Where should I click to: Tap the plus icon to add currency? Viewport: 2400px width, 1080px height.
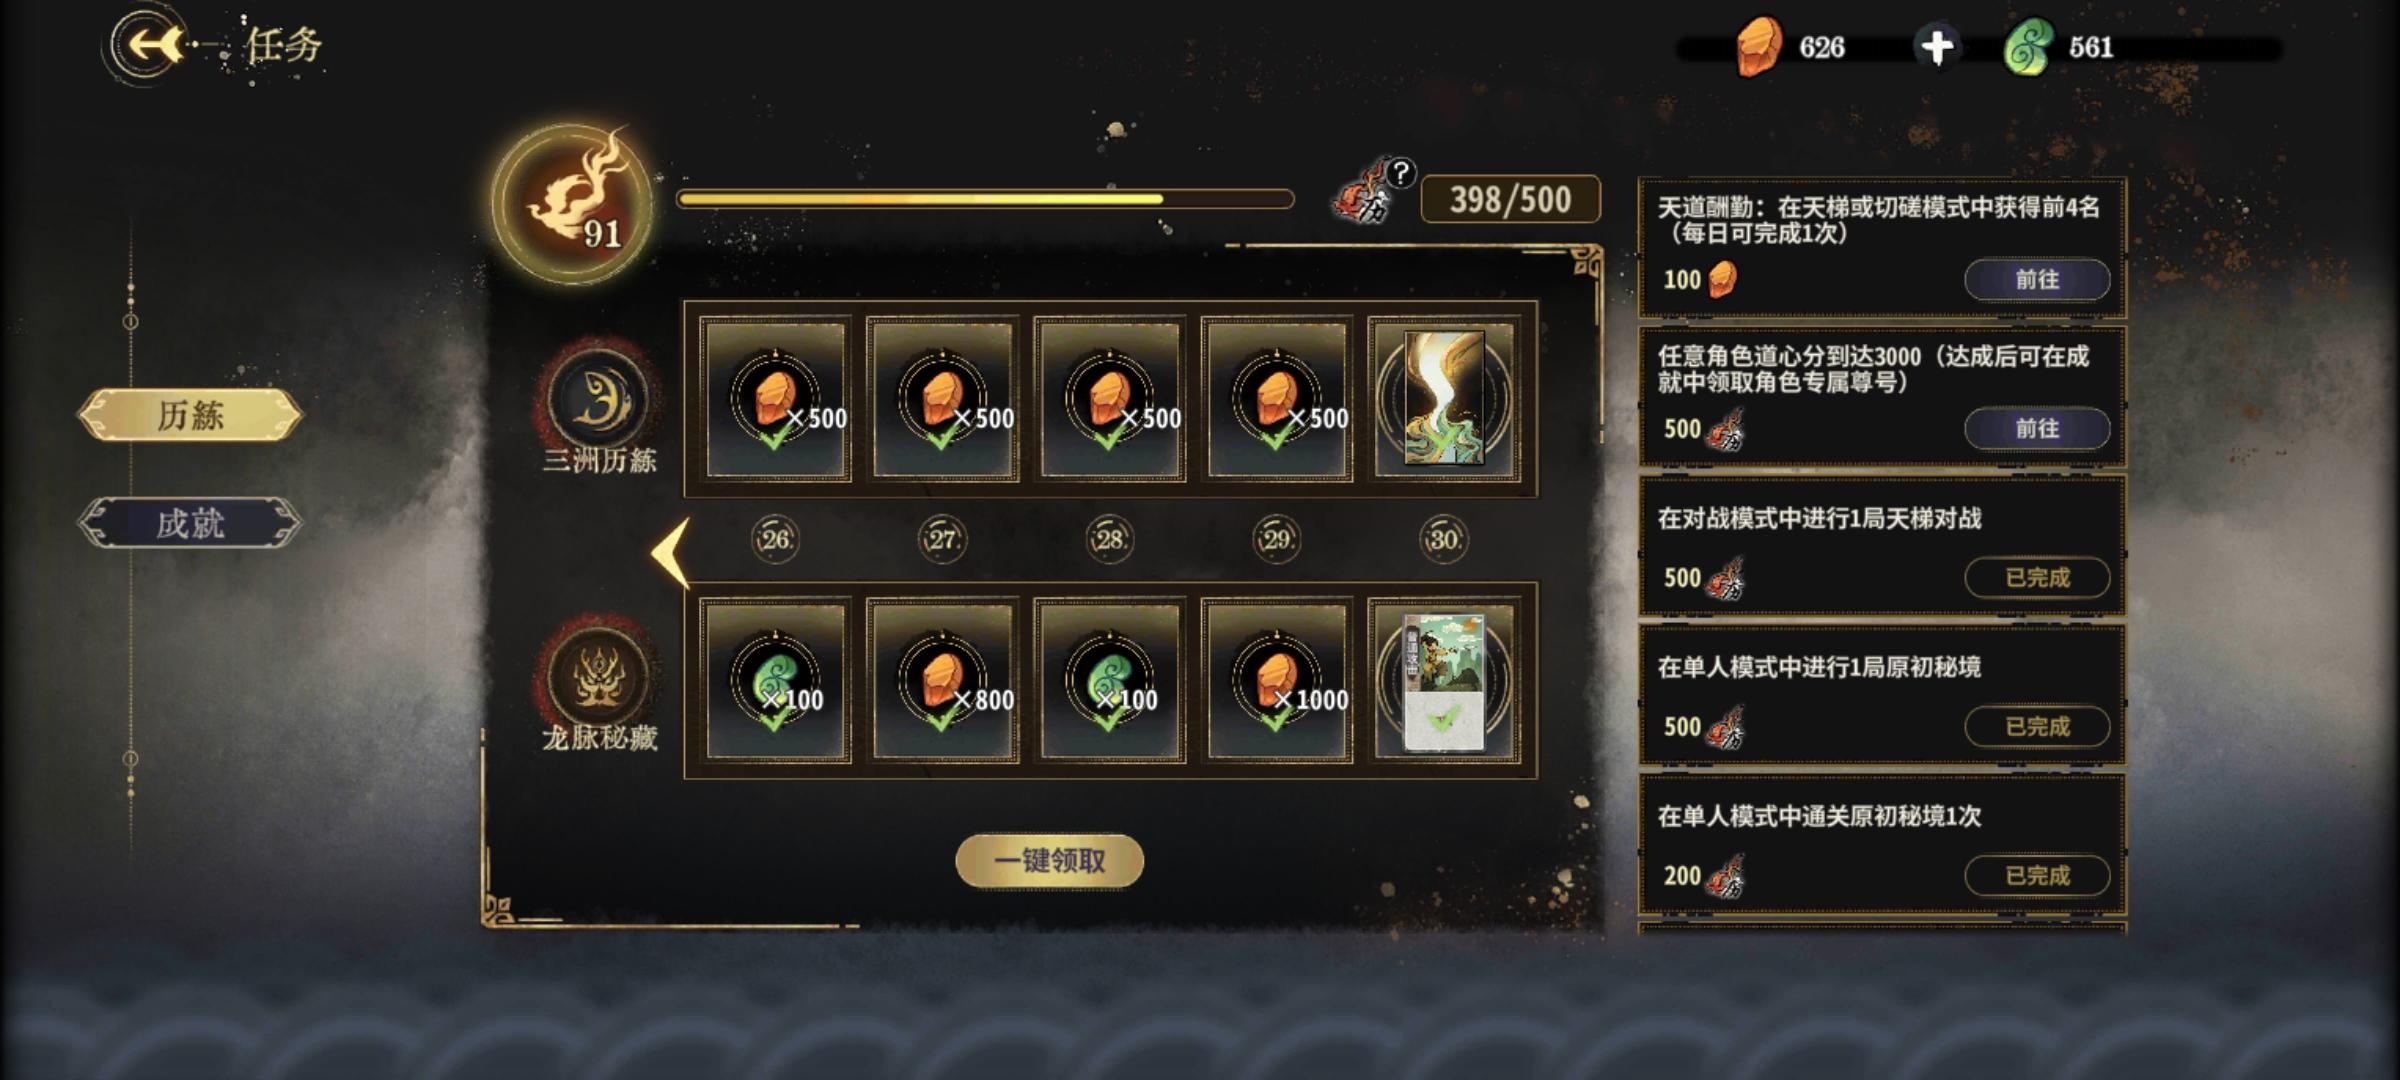(x=1938, y=47)
